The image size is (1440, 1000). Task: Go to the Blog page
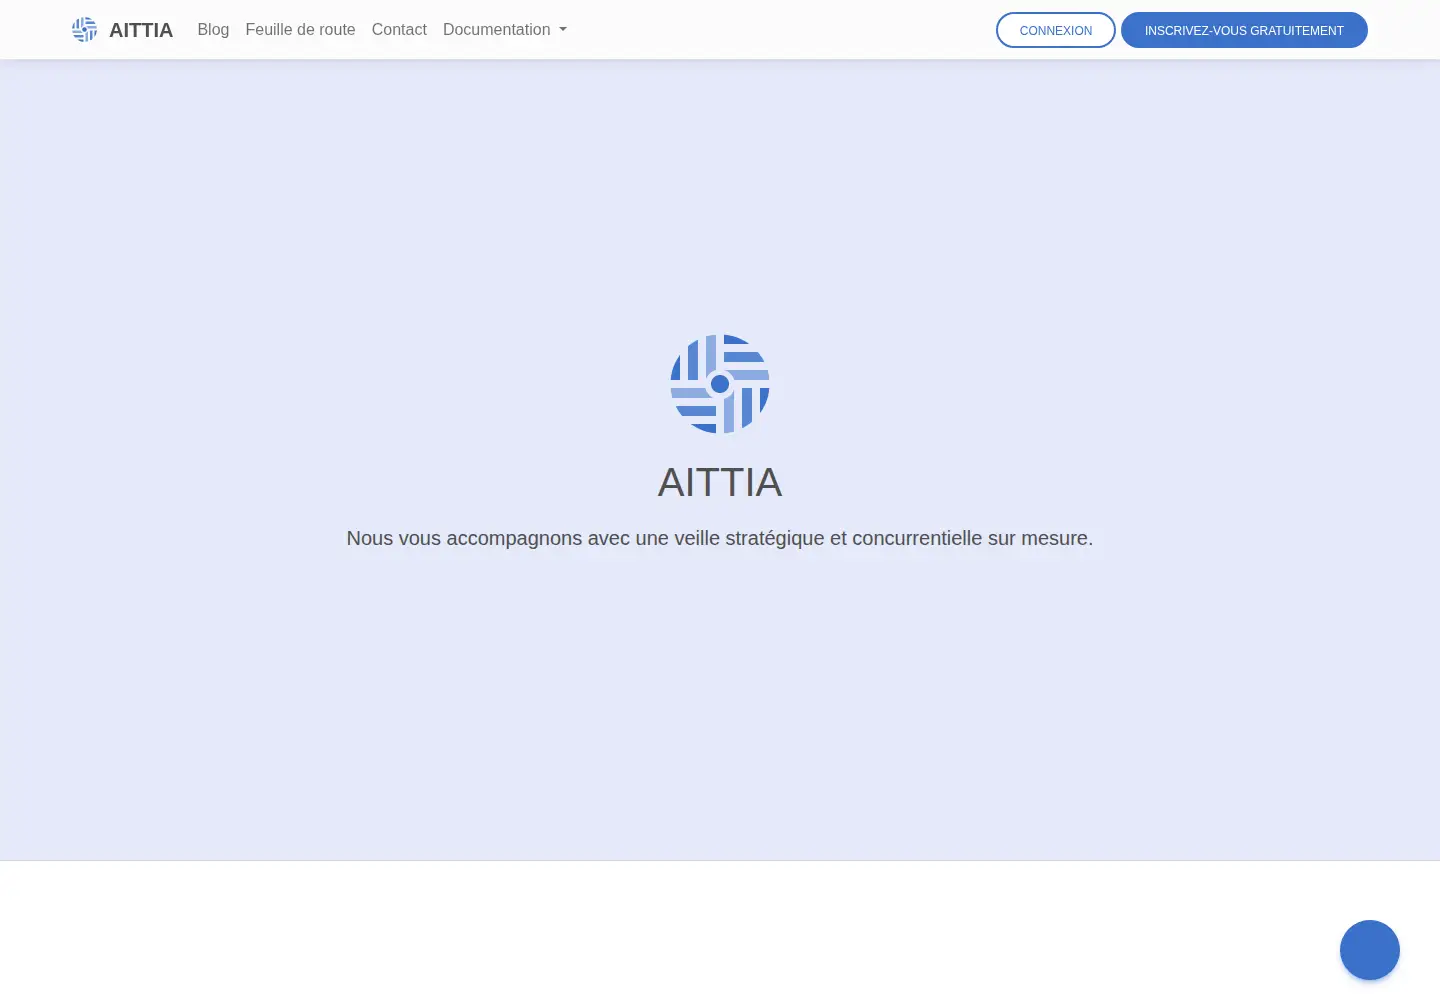pos(213,30)
